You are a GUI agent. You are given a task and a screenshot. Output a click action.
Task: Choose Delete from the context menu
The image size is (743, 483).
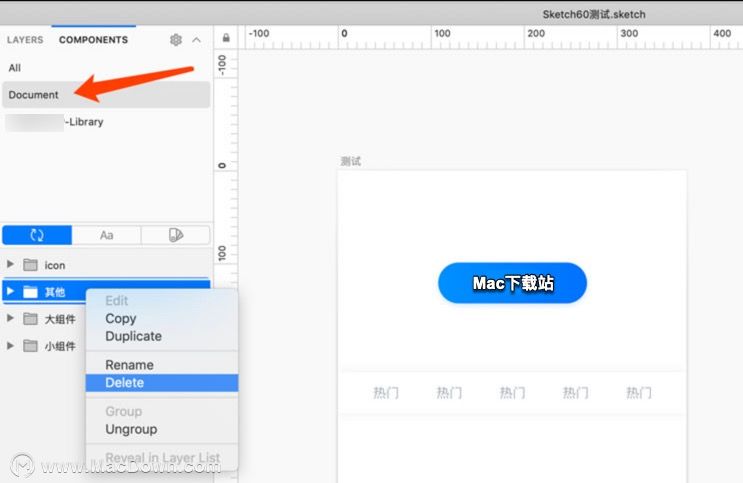(125, 383)
